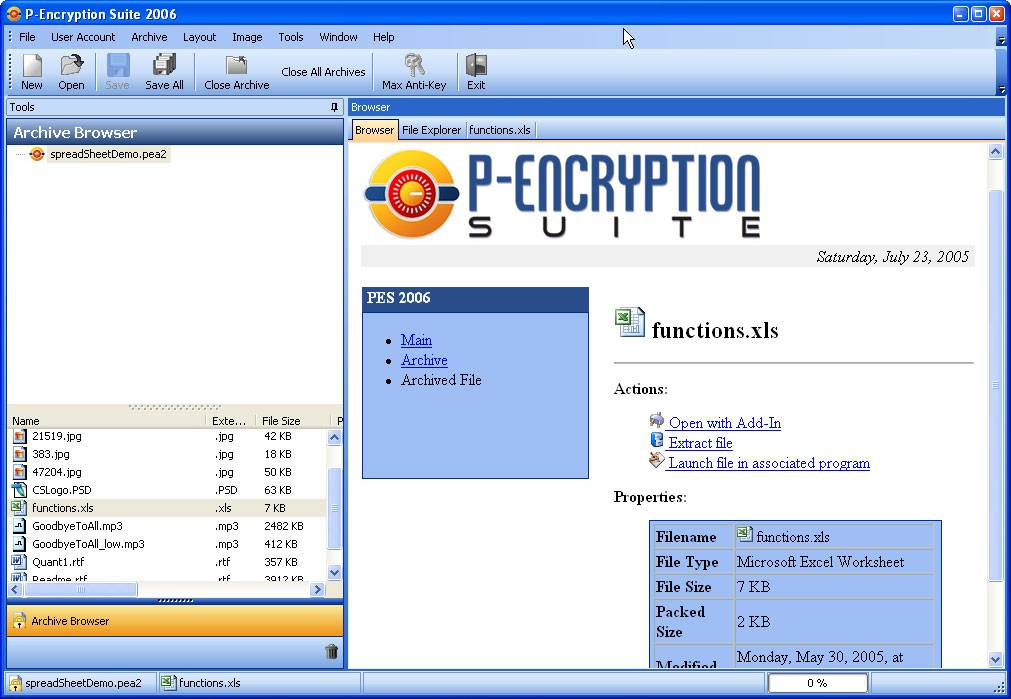Open the Layout menu
Viewport: 1011px width, 699px height.
tap(199, 37)
